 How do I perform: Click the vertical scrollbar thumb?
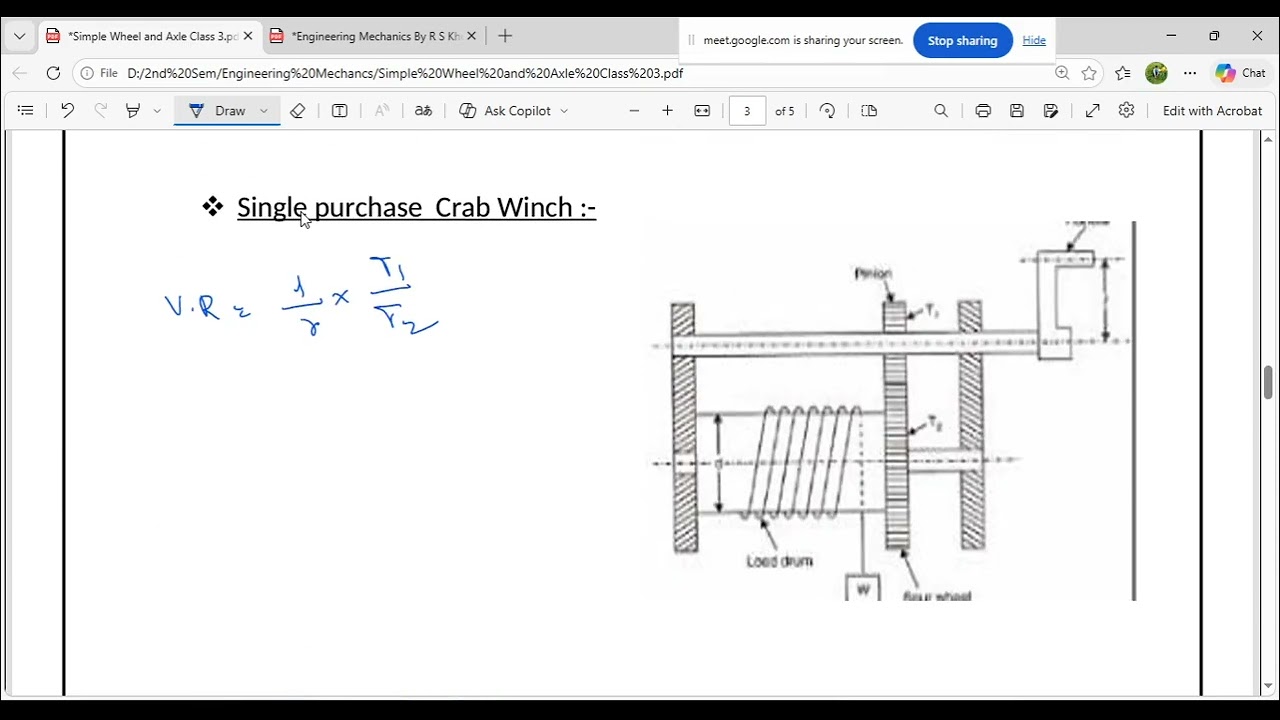tap(1268, 382)
